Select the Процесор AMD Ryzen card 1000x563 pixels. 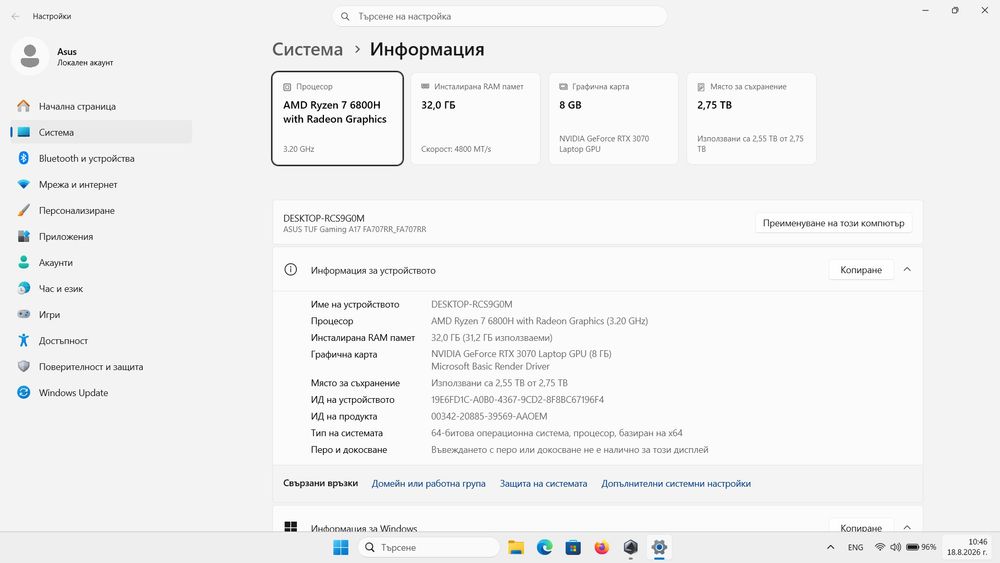[337, 119]
